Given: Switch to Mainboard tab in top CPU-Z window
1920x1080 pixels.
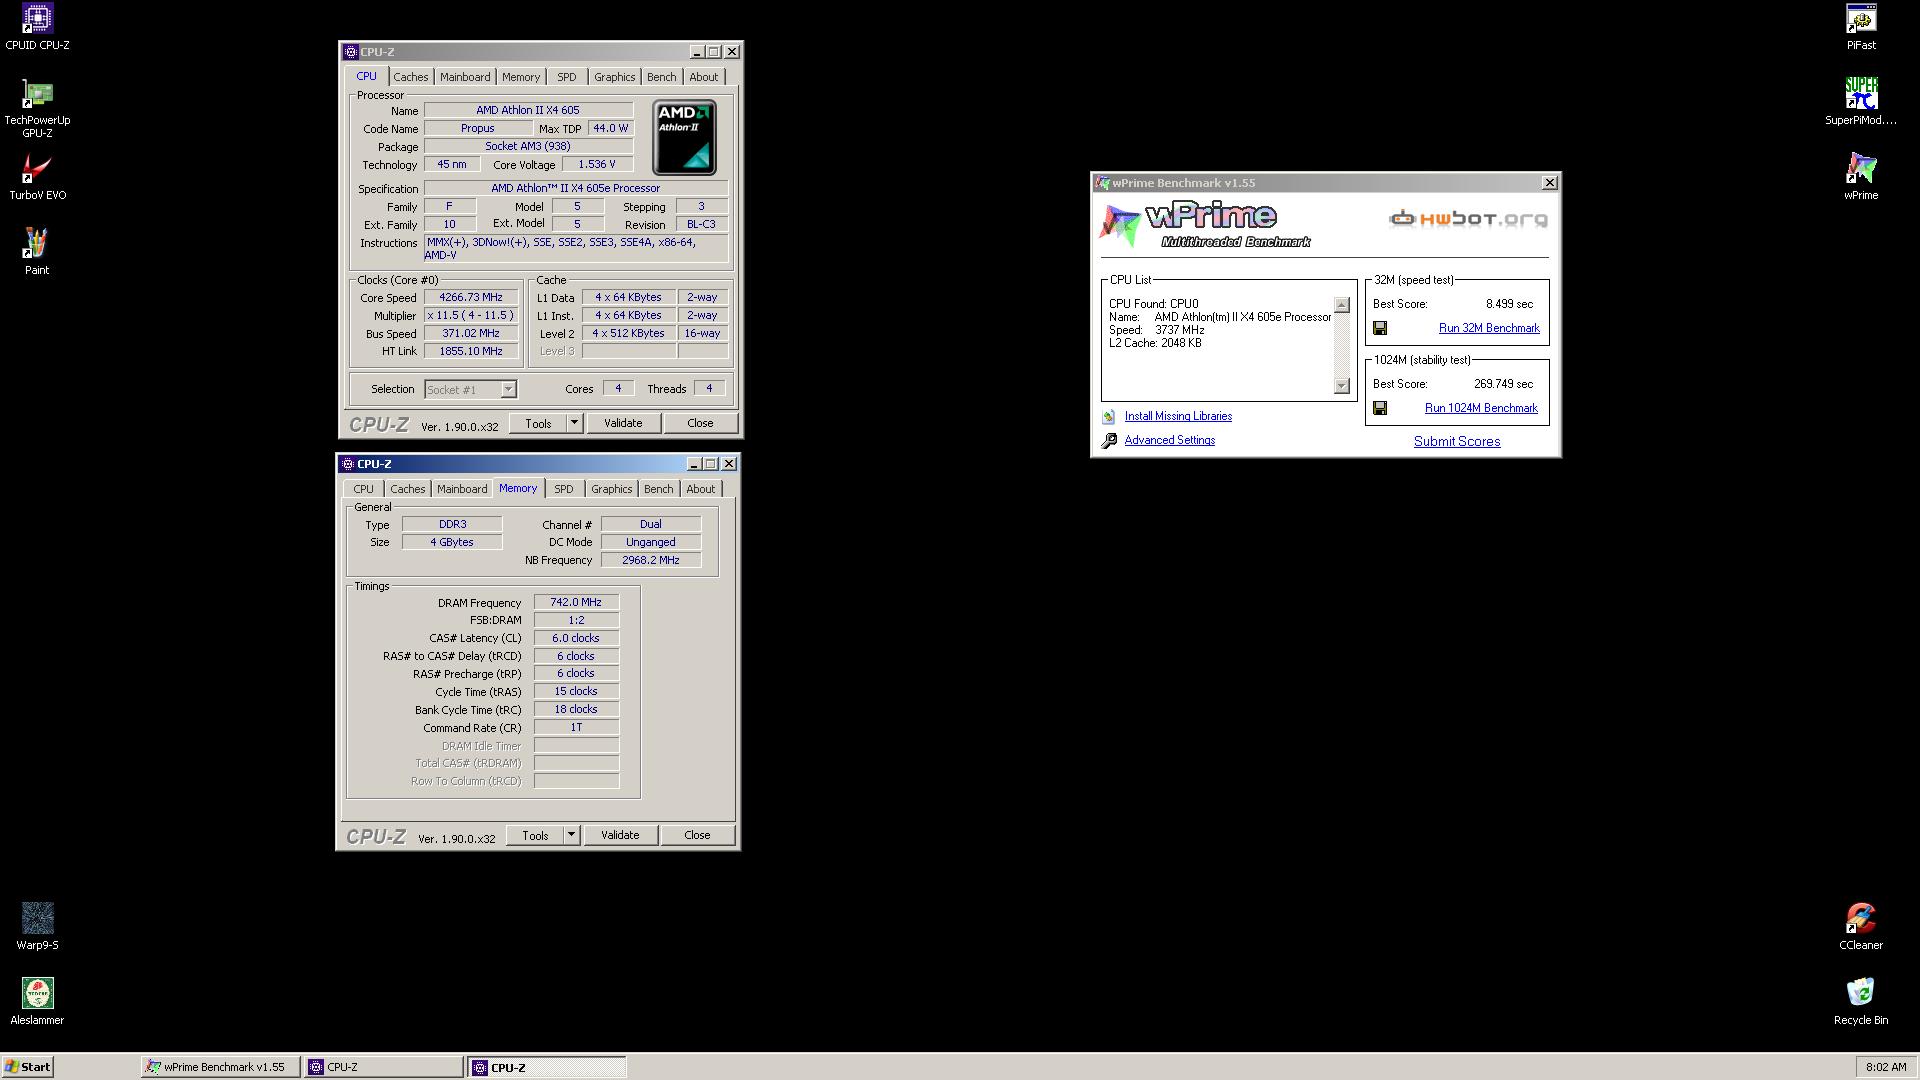Looking at the screenshot, I should [x=465, y=77].
